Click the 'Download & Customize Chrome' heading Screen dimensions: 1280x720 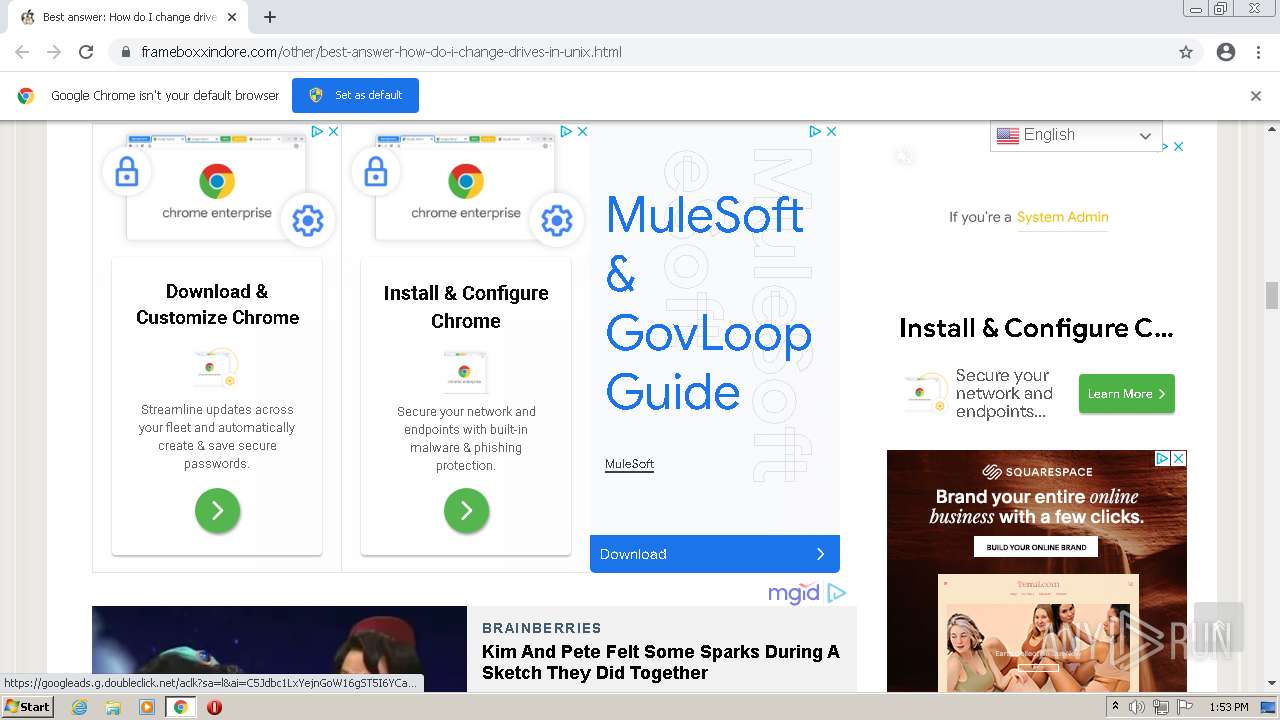217,304
